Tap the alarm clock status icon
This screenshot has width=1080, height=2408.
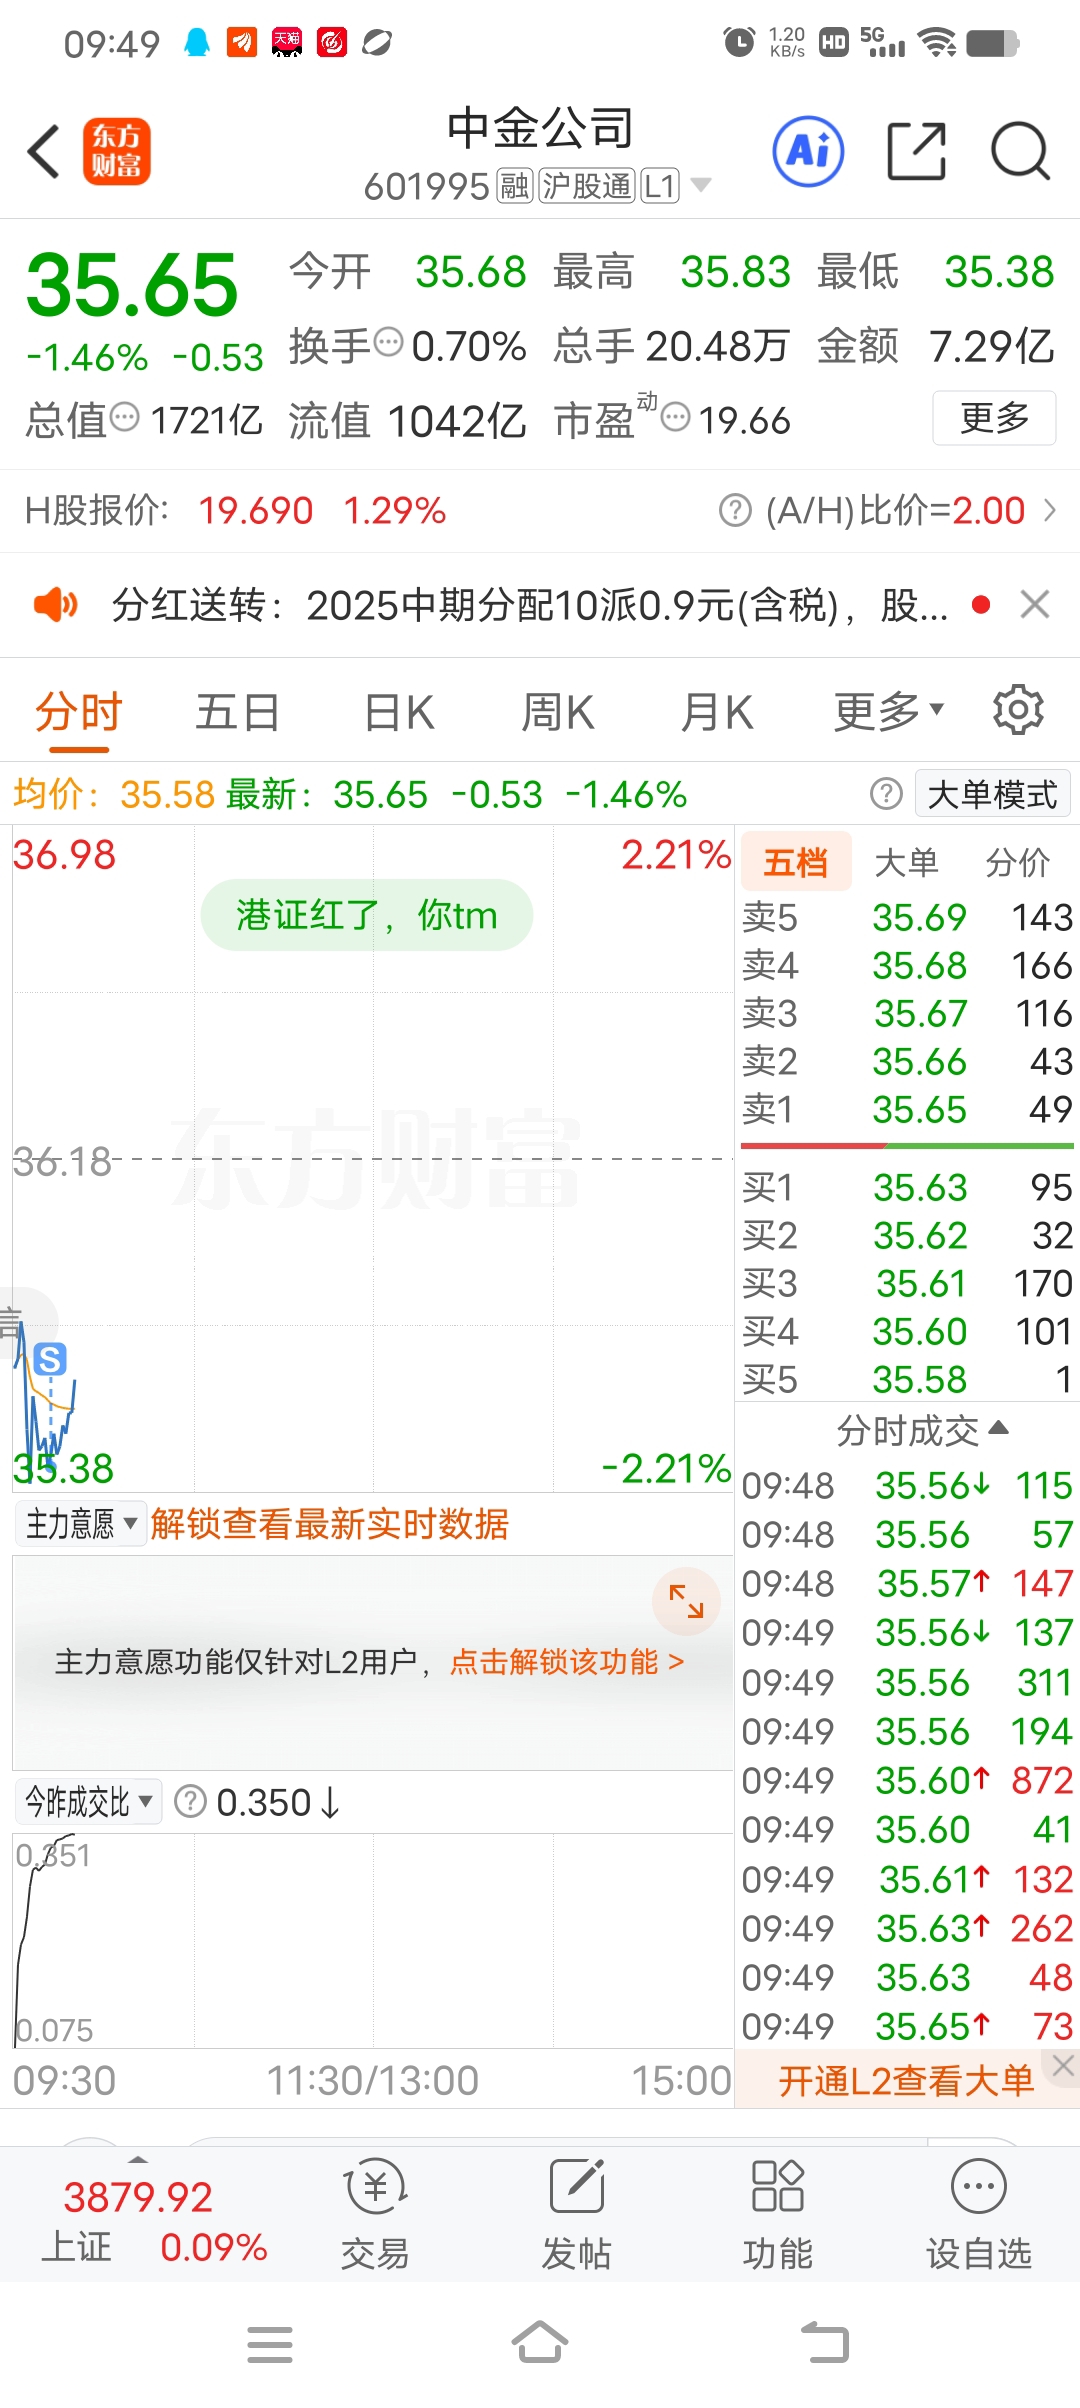coord(739,42)
